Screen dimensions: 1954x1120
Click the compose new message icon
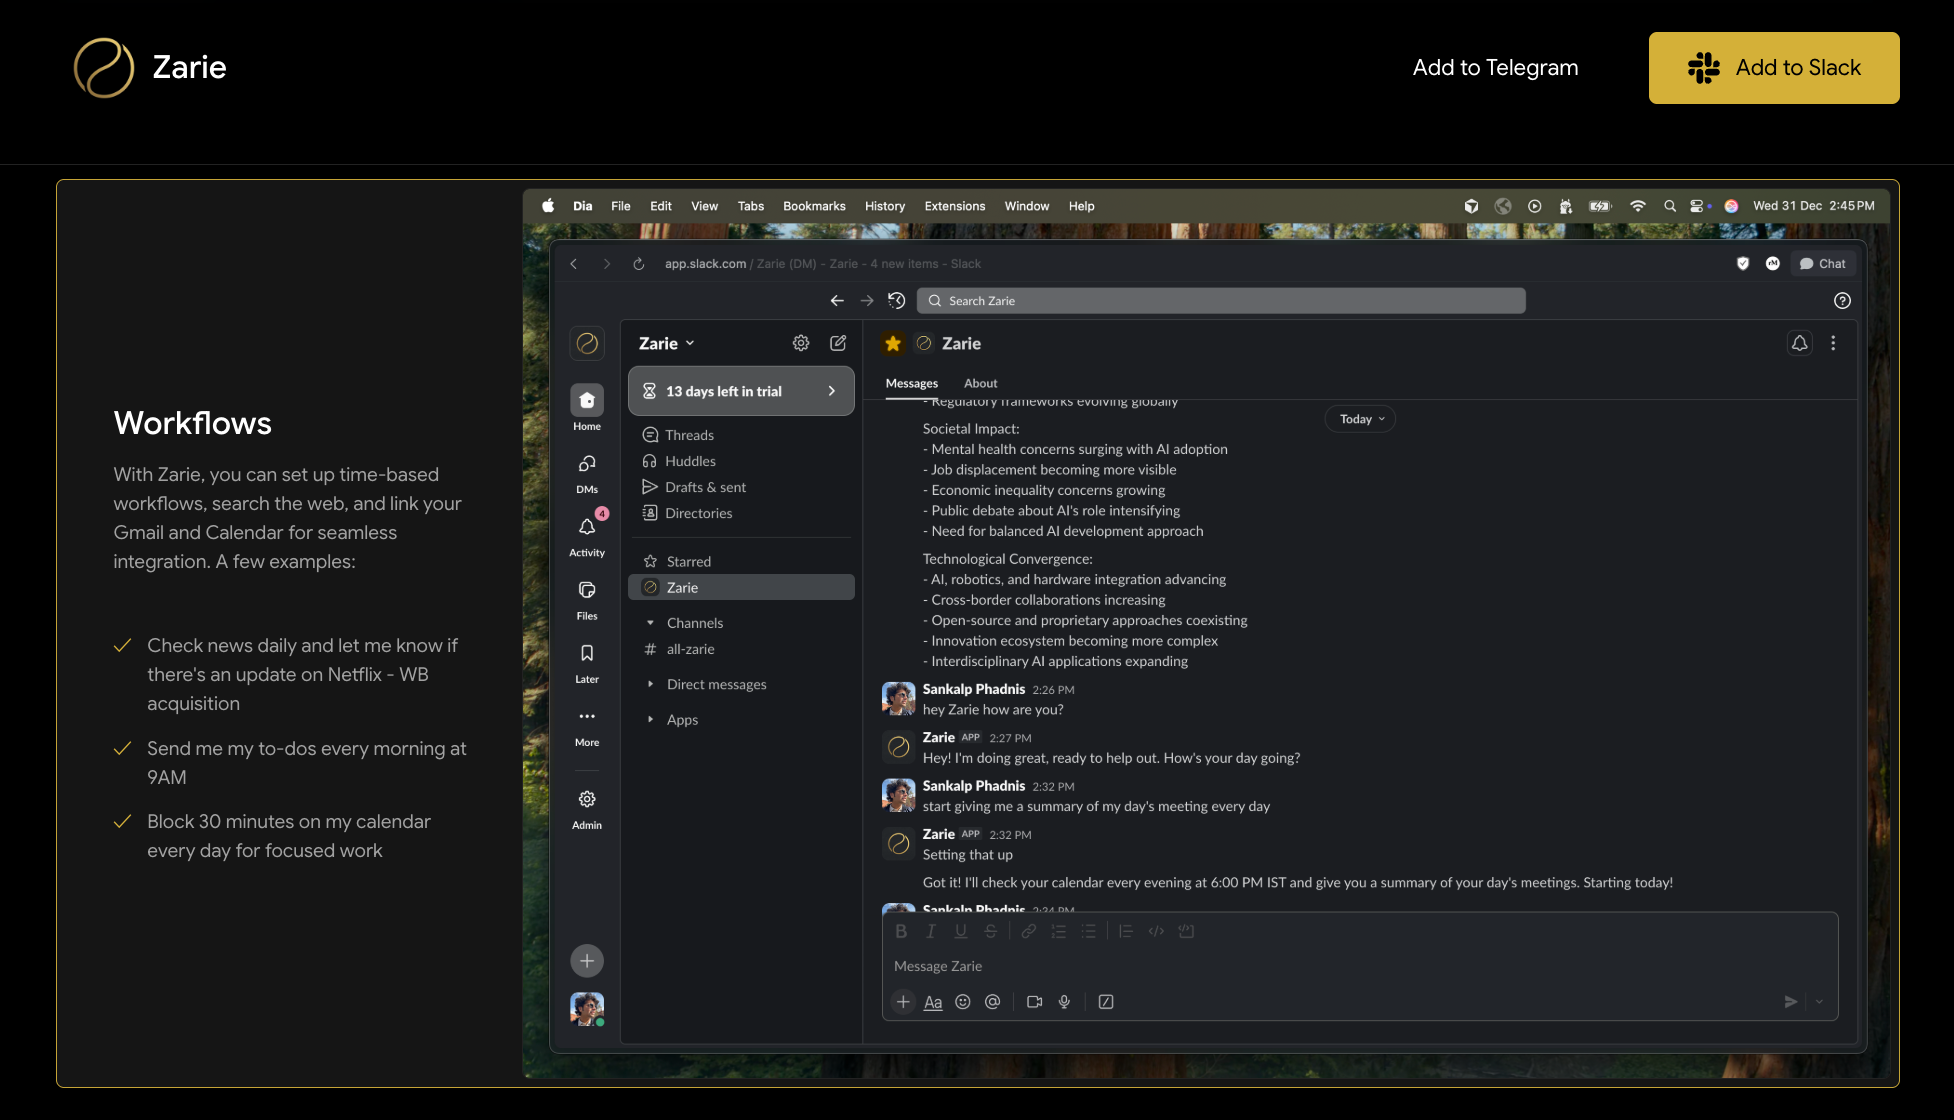pos(838,343)
